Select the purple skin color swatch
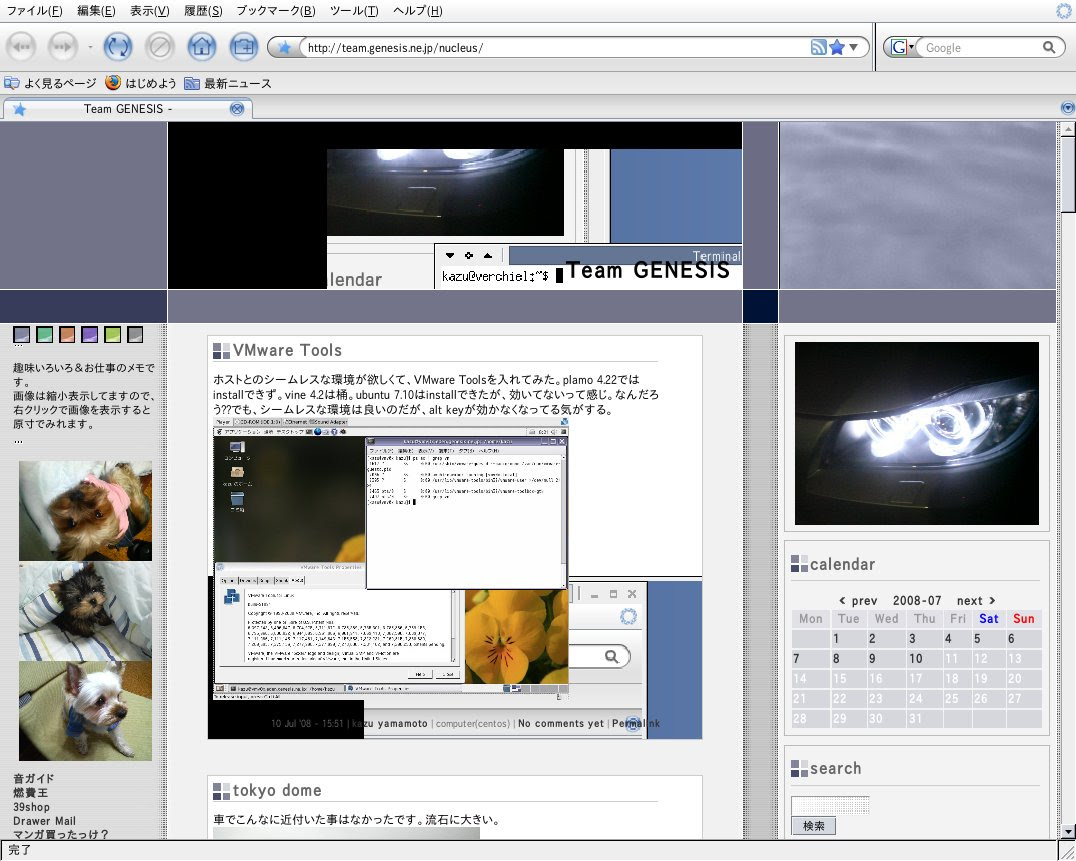Image resolution: width=1076 pixels, height=861 pixels. coord(89,334)
